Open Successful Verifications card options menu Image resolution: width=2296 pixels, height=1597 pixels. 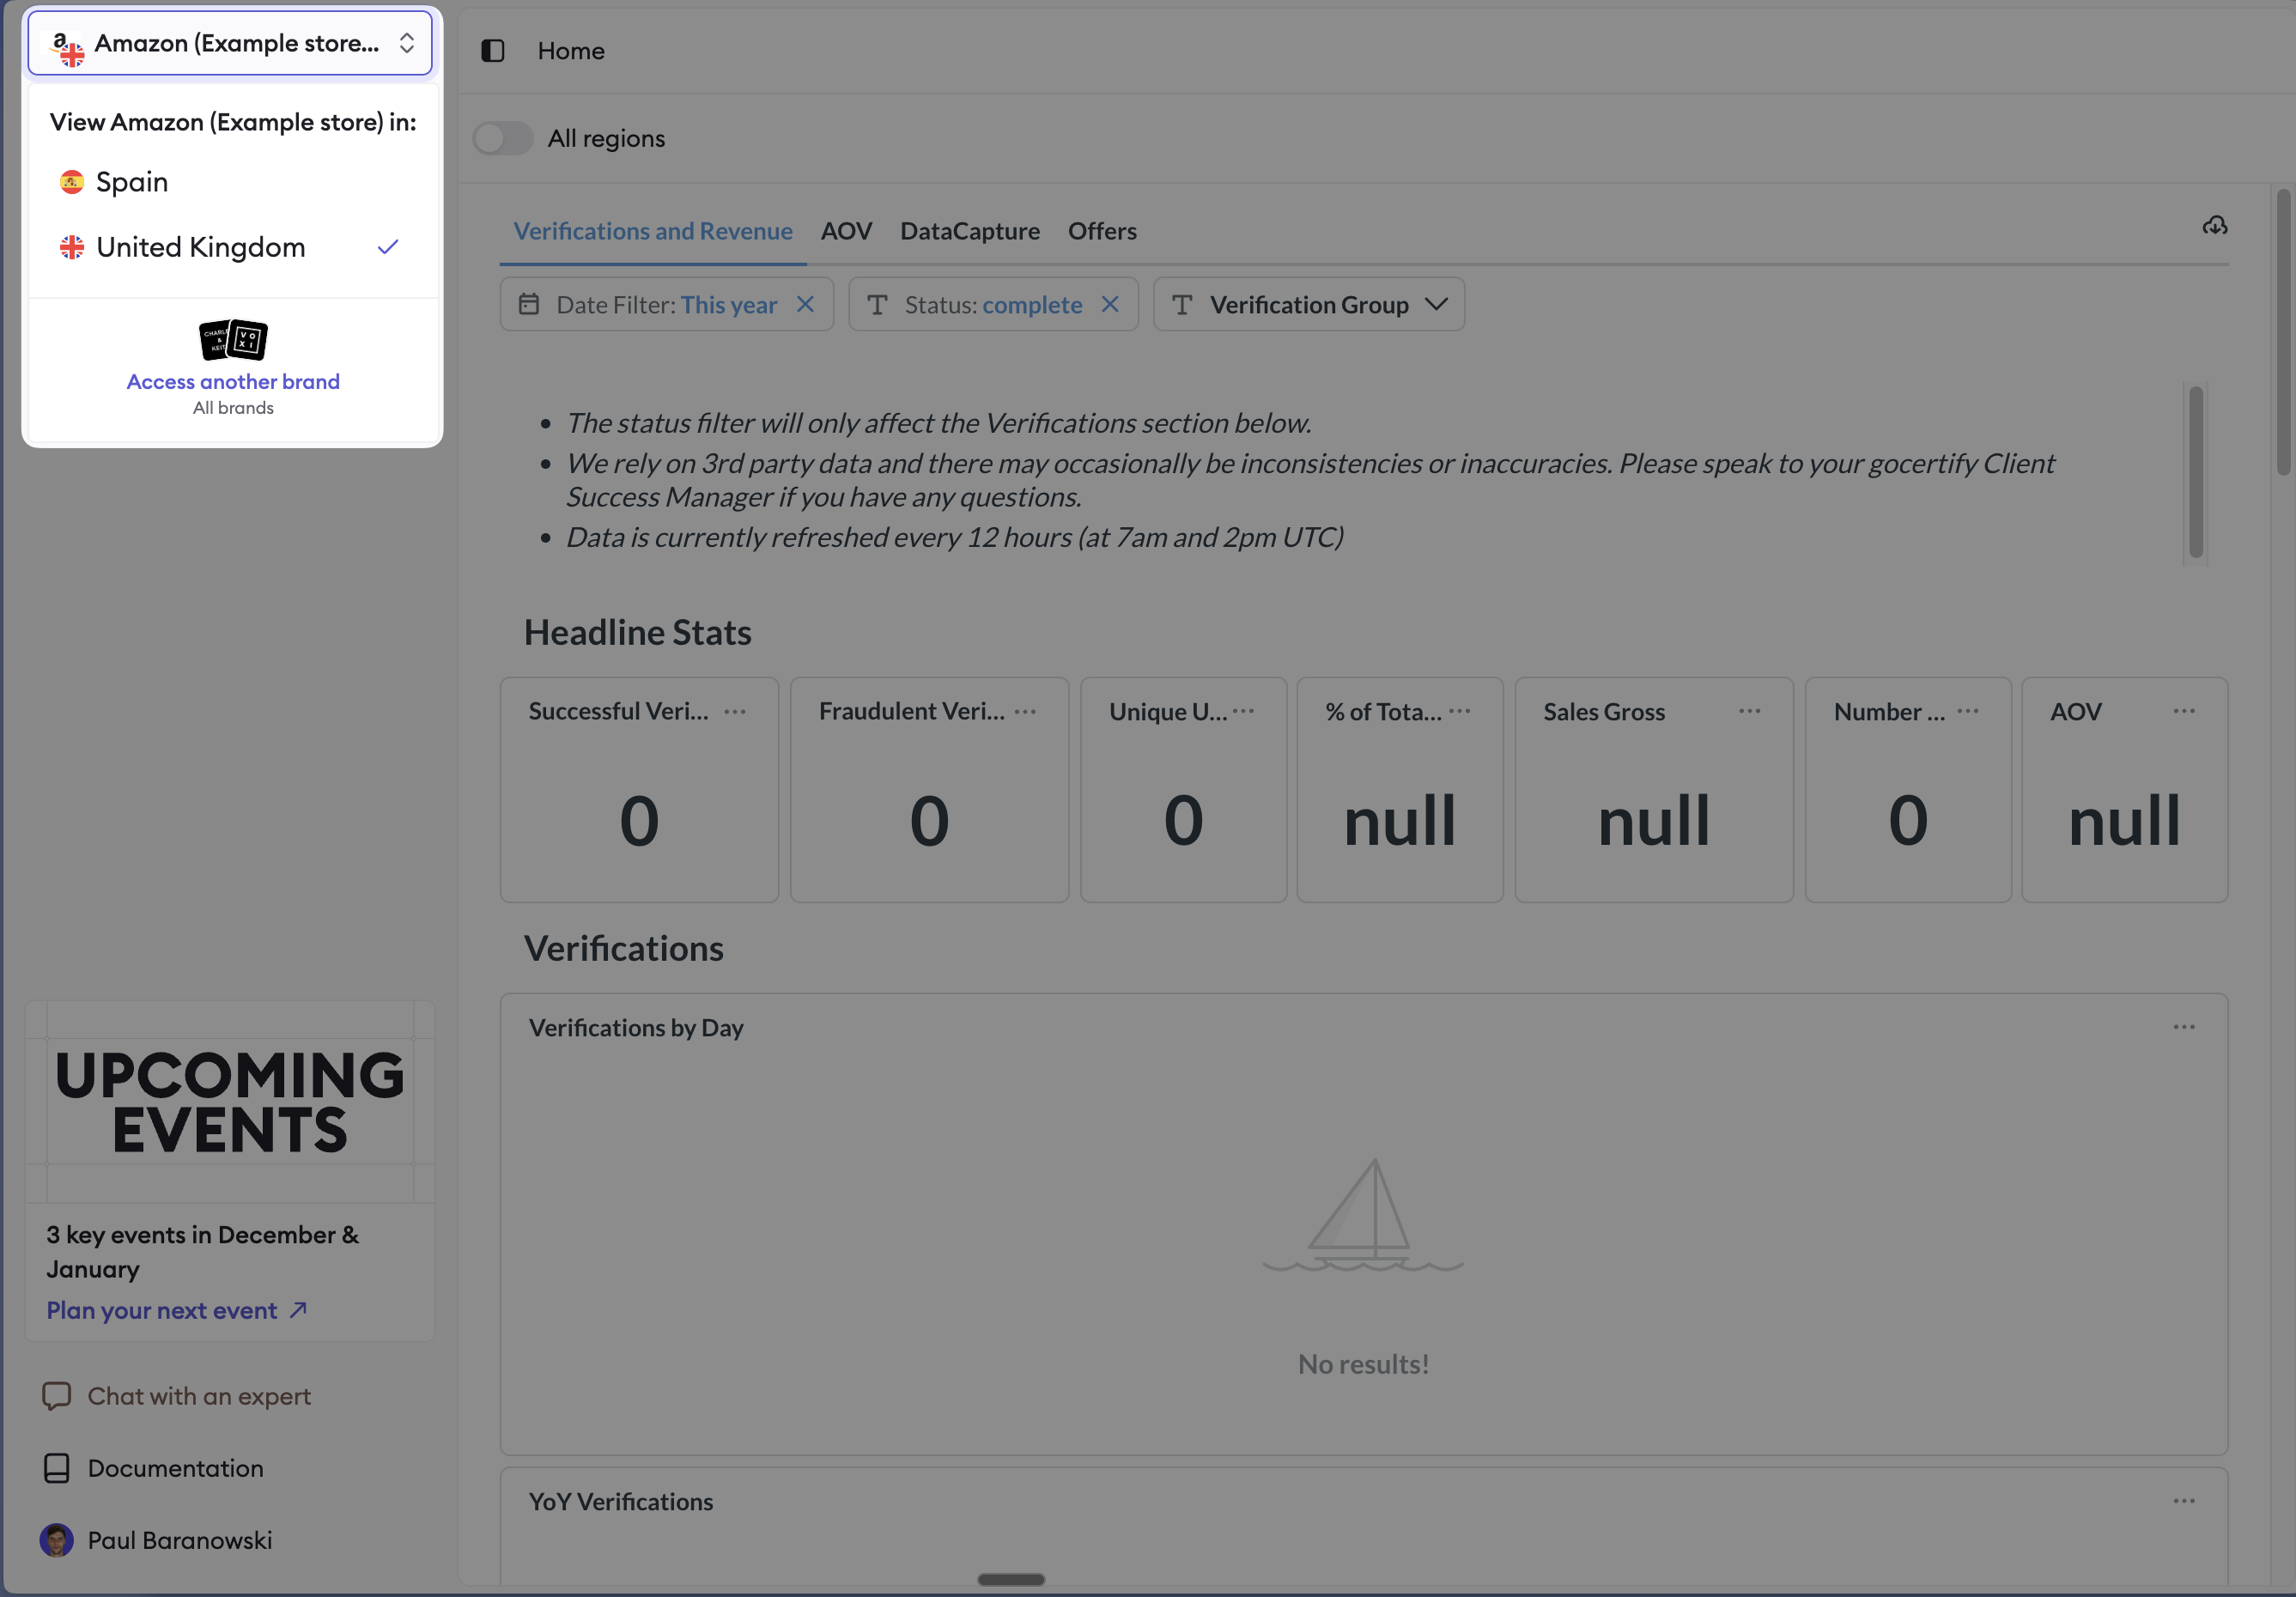click(x=735, y=711)
